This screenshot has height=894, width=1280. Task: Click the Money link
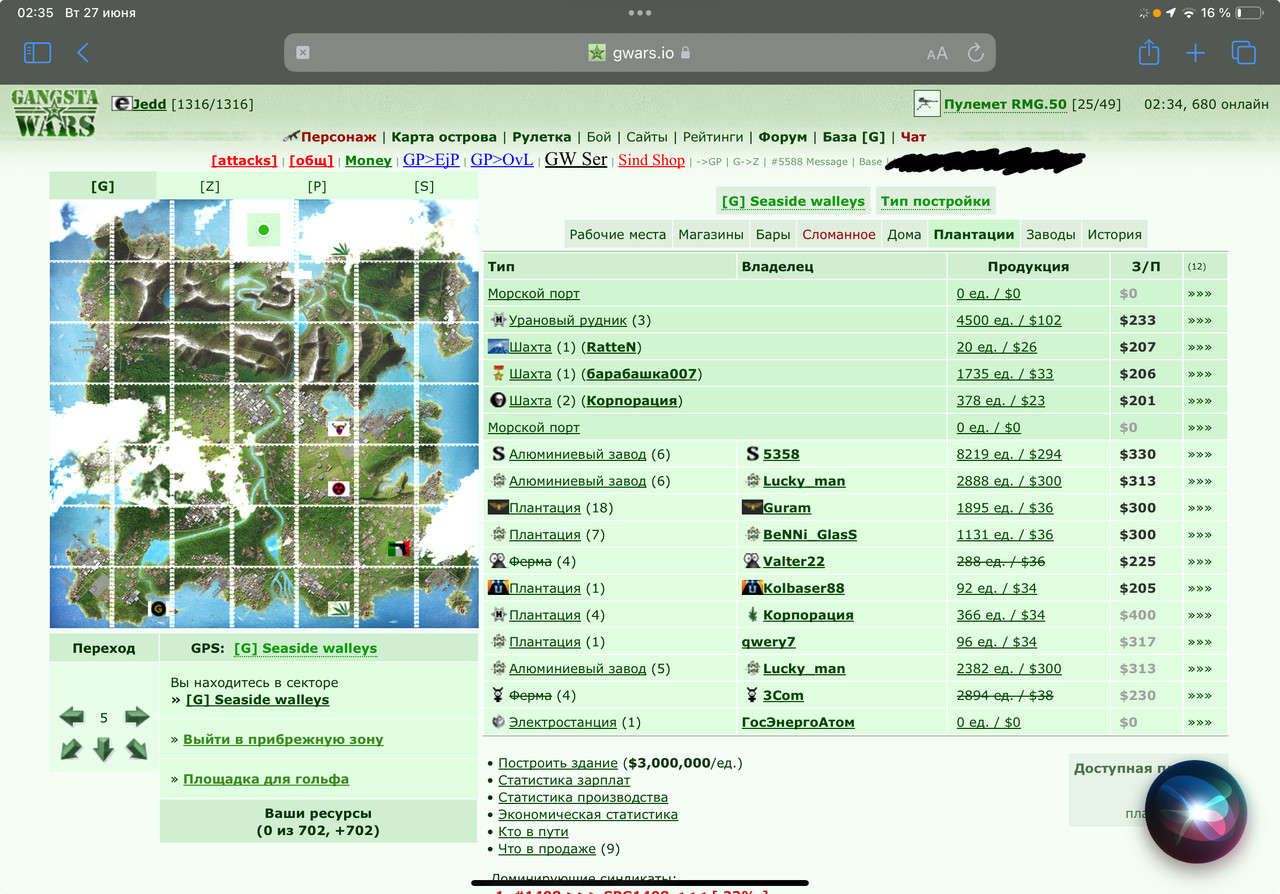(x=368, y=160)
